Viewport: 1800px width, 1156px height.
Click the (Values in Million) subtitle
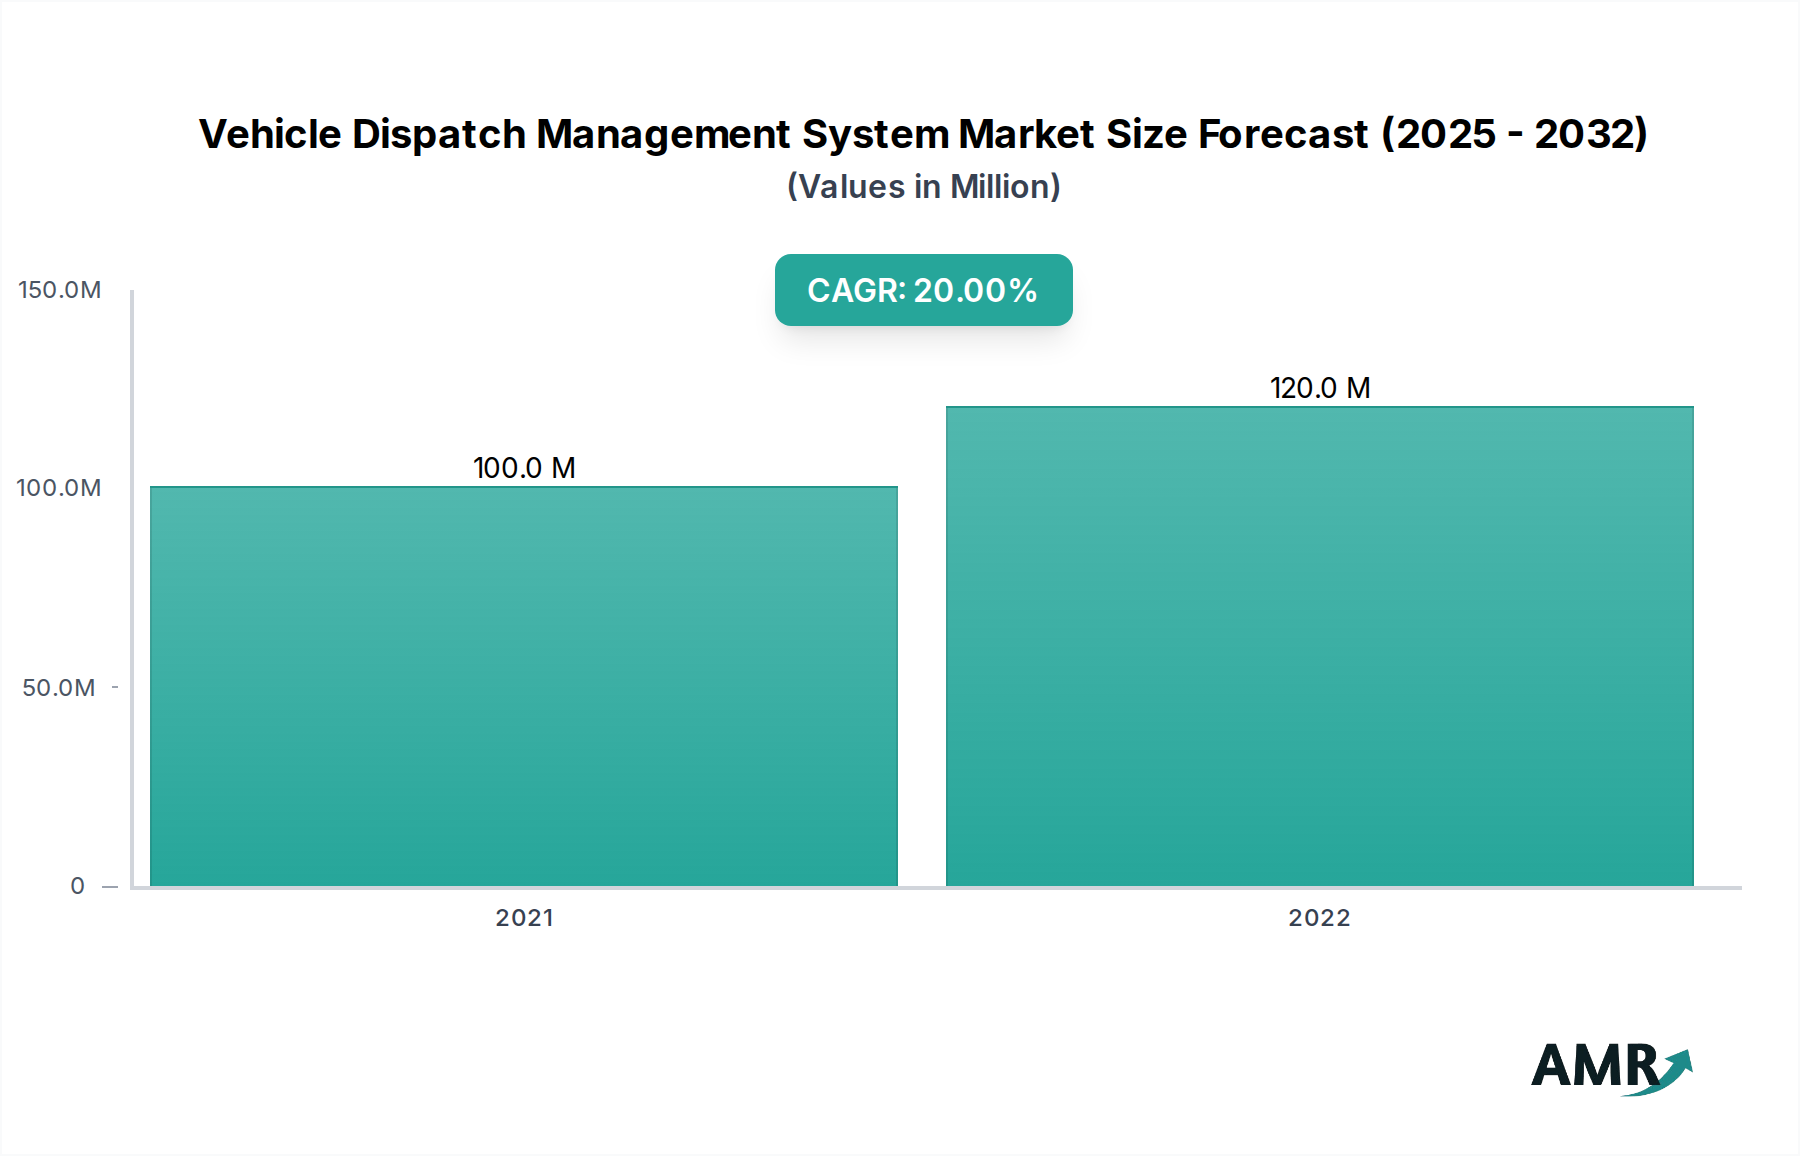(923, 187)
